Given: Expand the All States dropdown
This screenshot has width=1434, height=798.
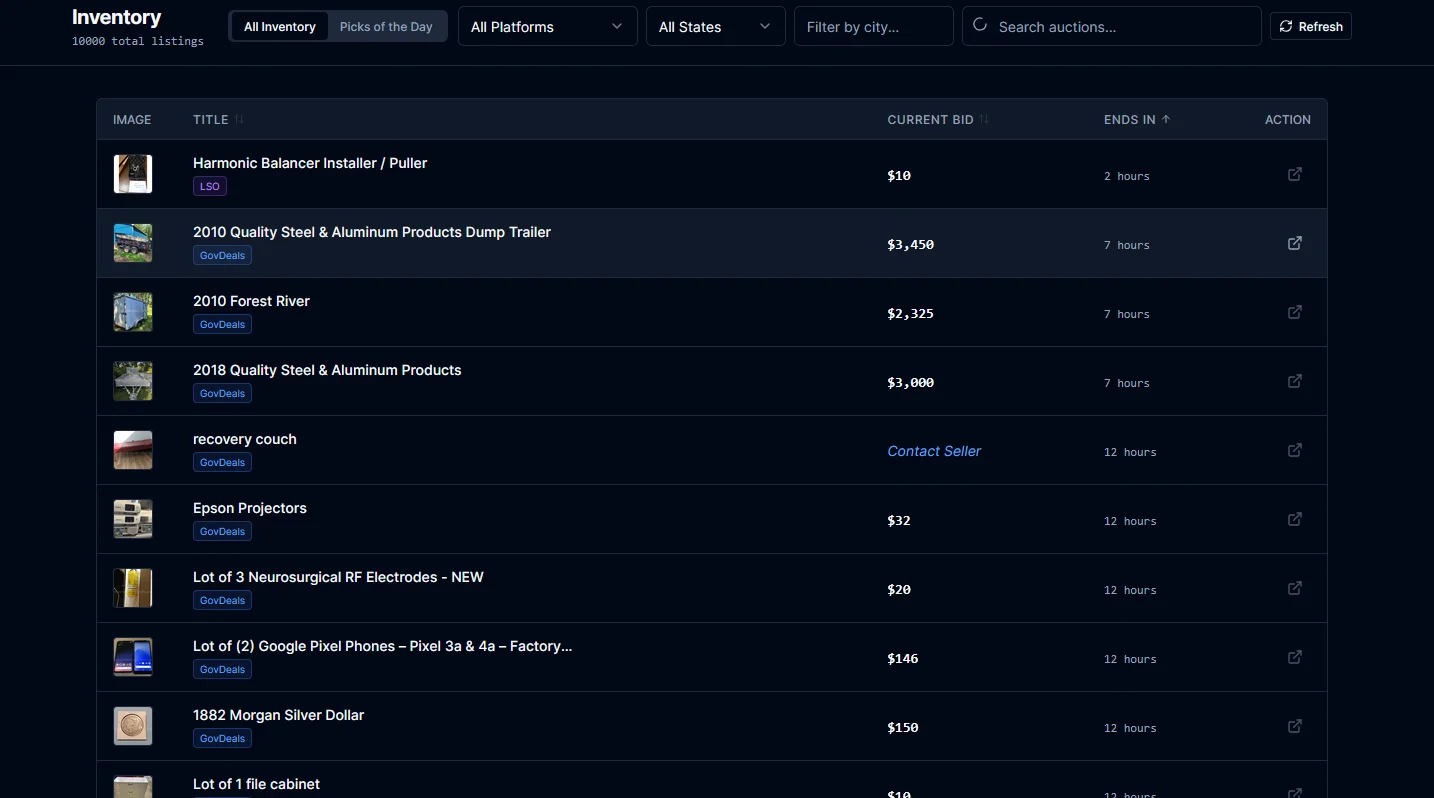Looking at the screenshot, I should click(714, 27).
